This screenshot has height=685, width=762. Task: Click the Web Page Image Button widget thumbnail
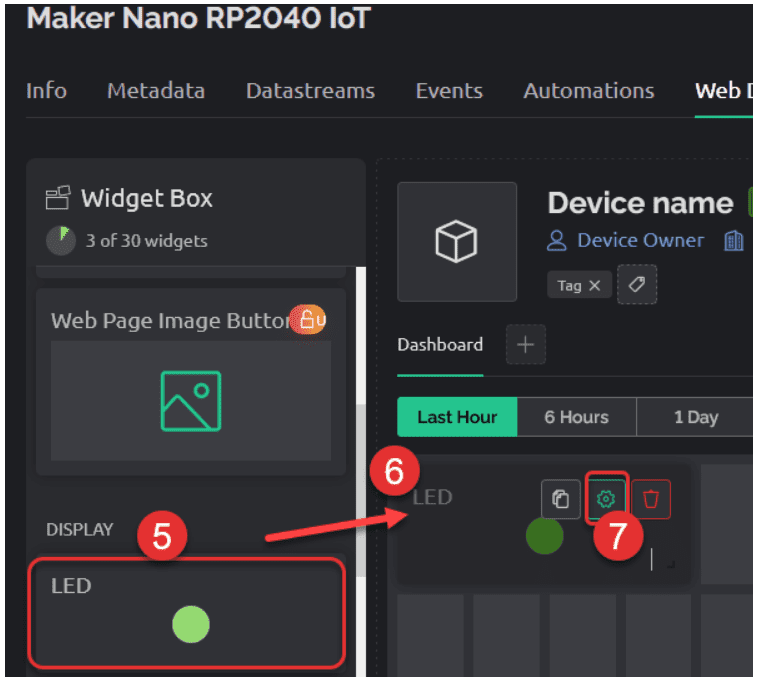click(190, 400)
